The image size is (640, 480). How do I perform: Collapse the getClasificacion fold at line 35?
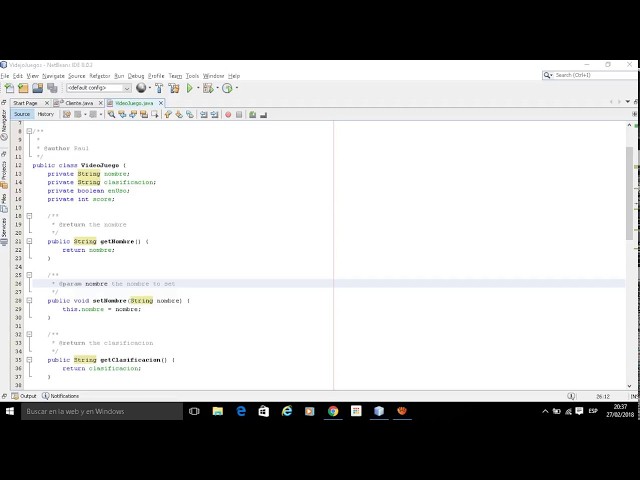29,360
